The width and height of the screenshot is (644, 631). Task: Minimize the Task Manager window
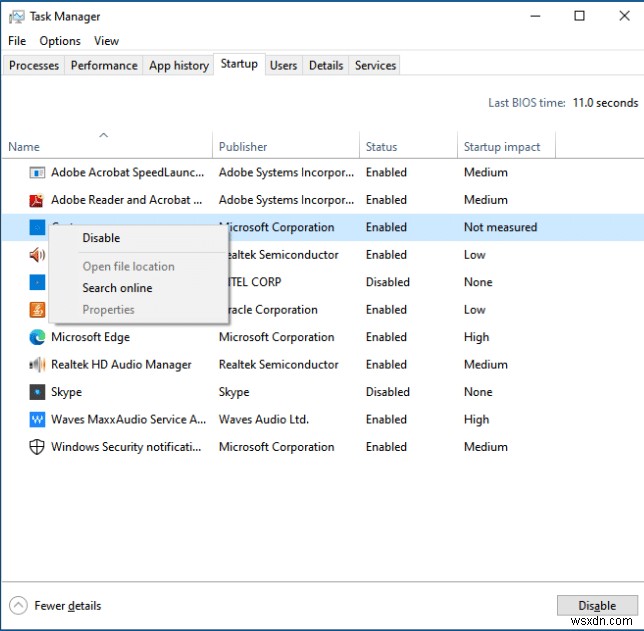tap(535, 16)
